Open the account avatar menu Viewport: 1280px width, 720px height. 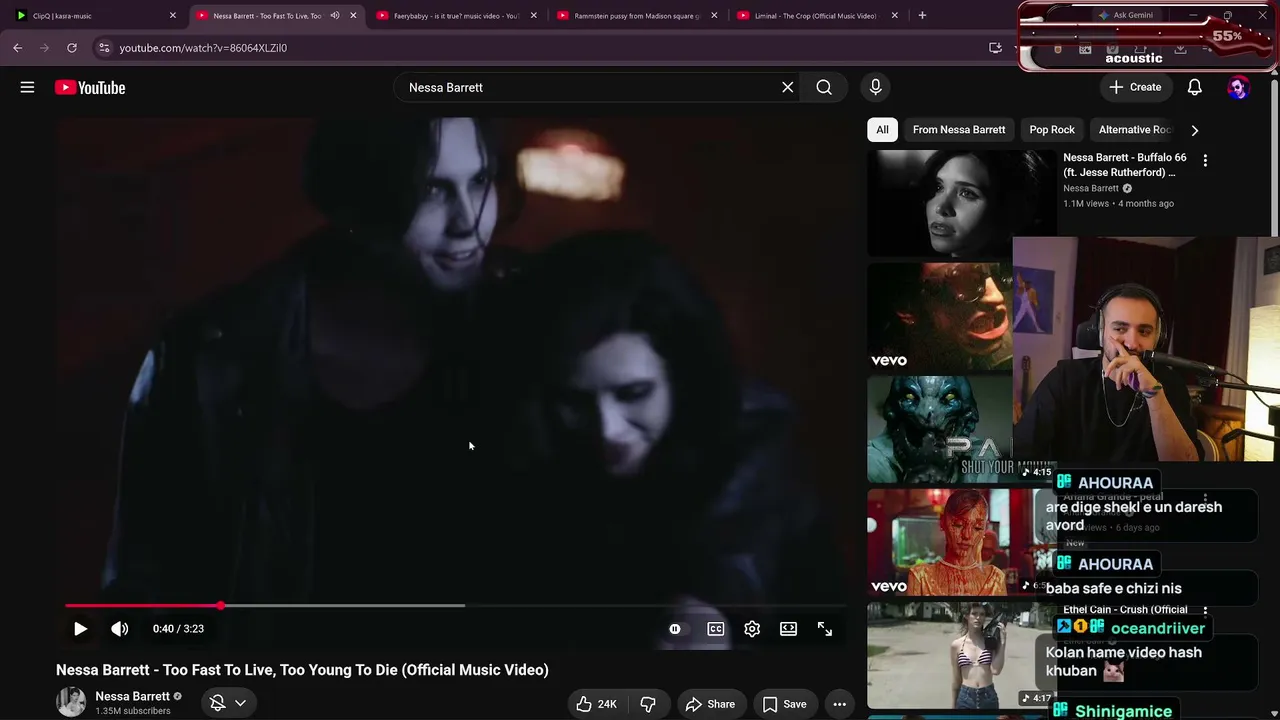pos(1238,87)
